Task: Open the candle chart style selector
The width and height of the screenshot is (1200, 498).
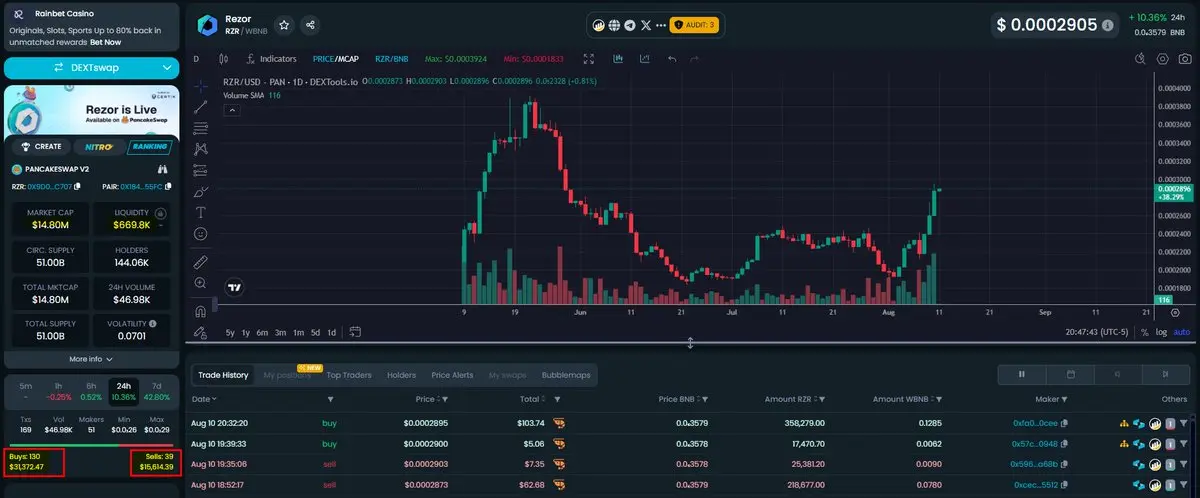Action: coord(223,59)
